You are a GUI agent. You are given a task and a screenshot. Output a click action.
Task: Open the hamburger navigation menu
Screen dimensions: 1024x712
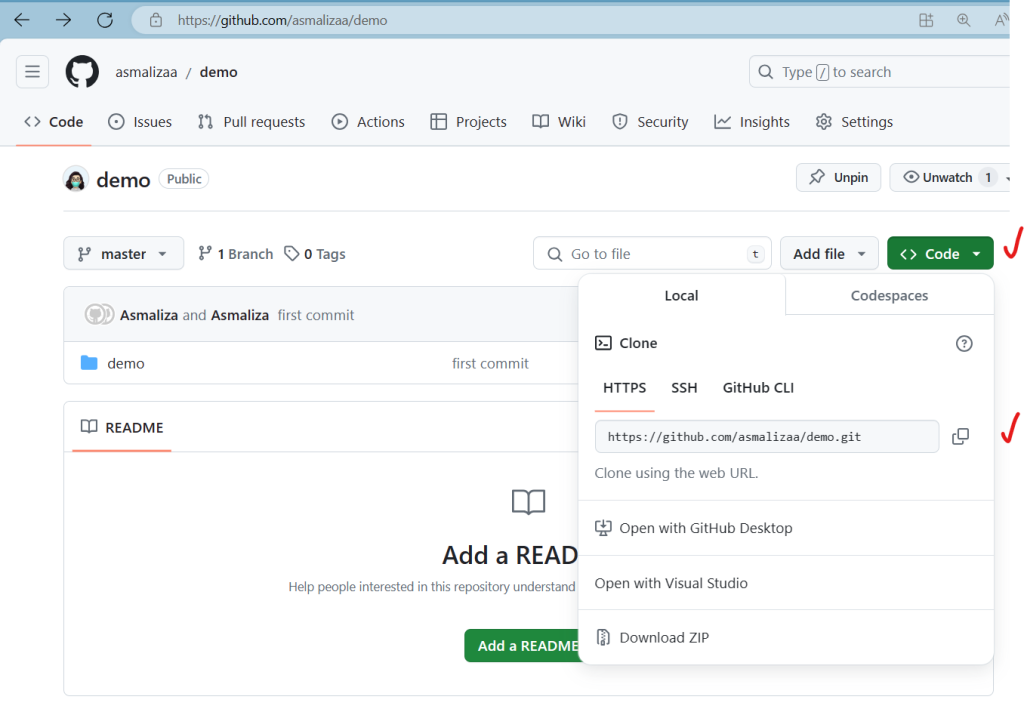(33, 72)
